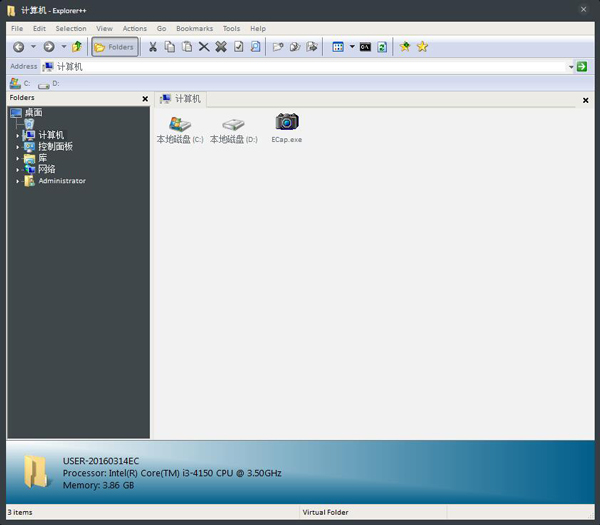Close the current tab
600x525 pixels.
585,100
